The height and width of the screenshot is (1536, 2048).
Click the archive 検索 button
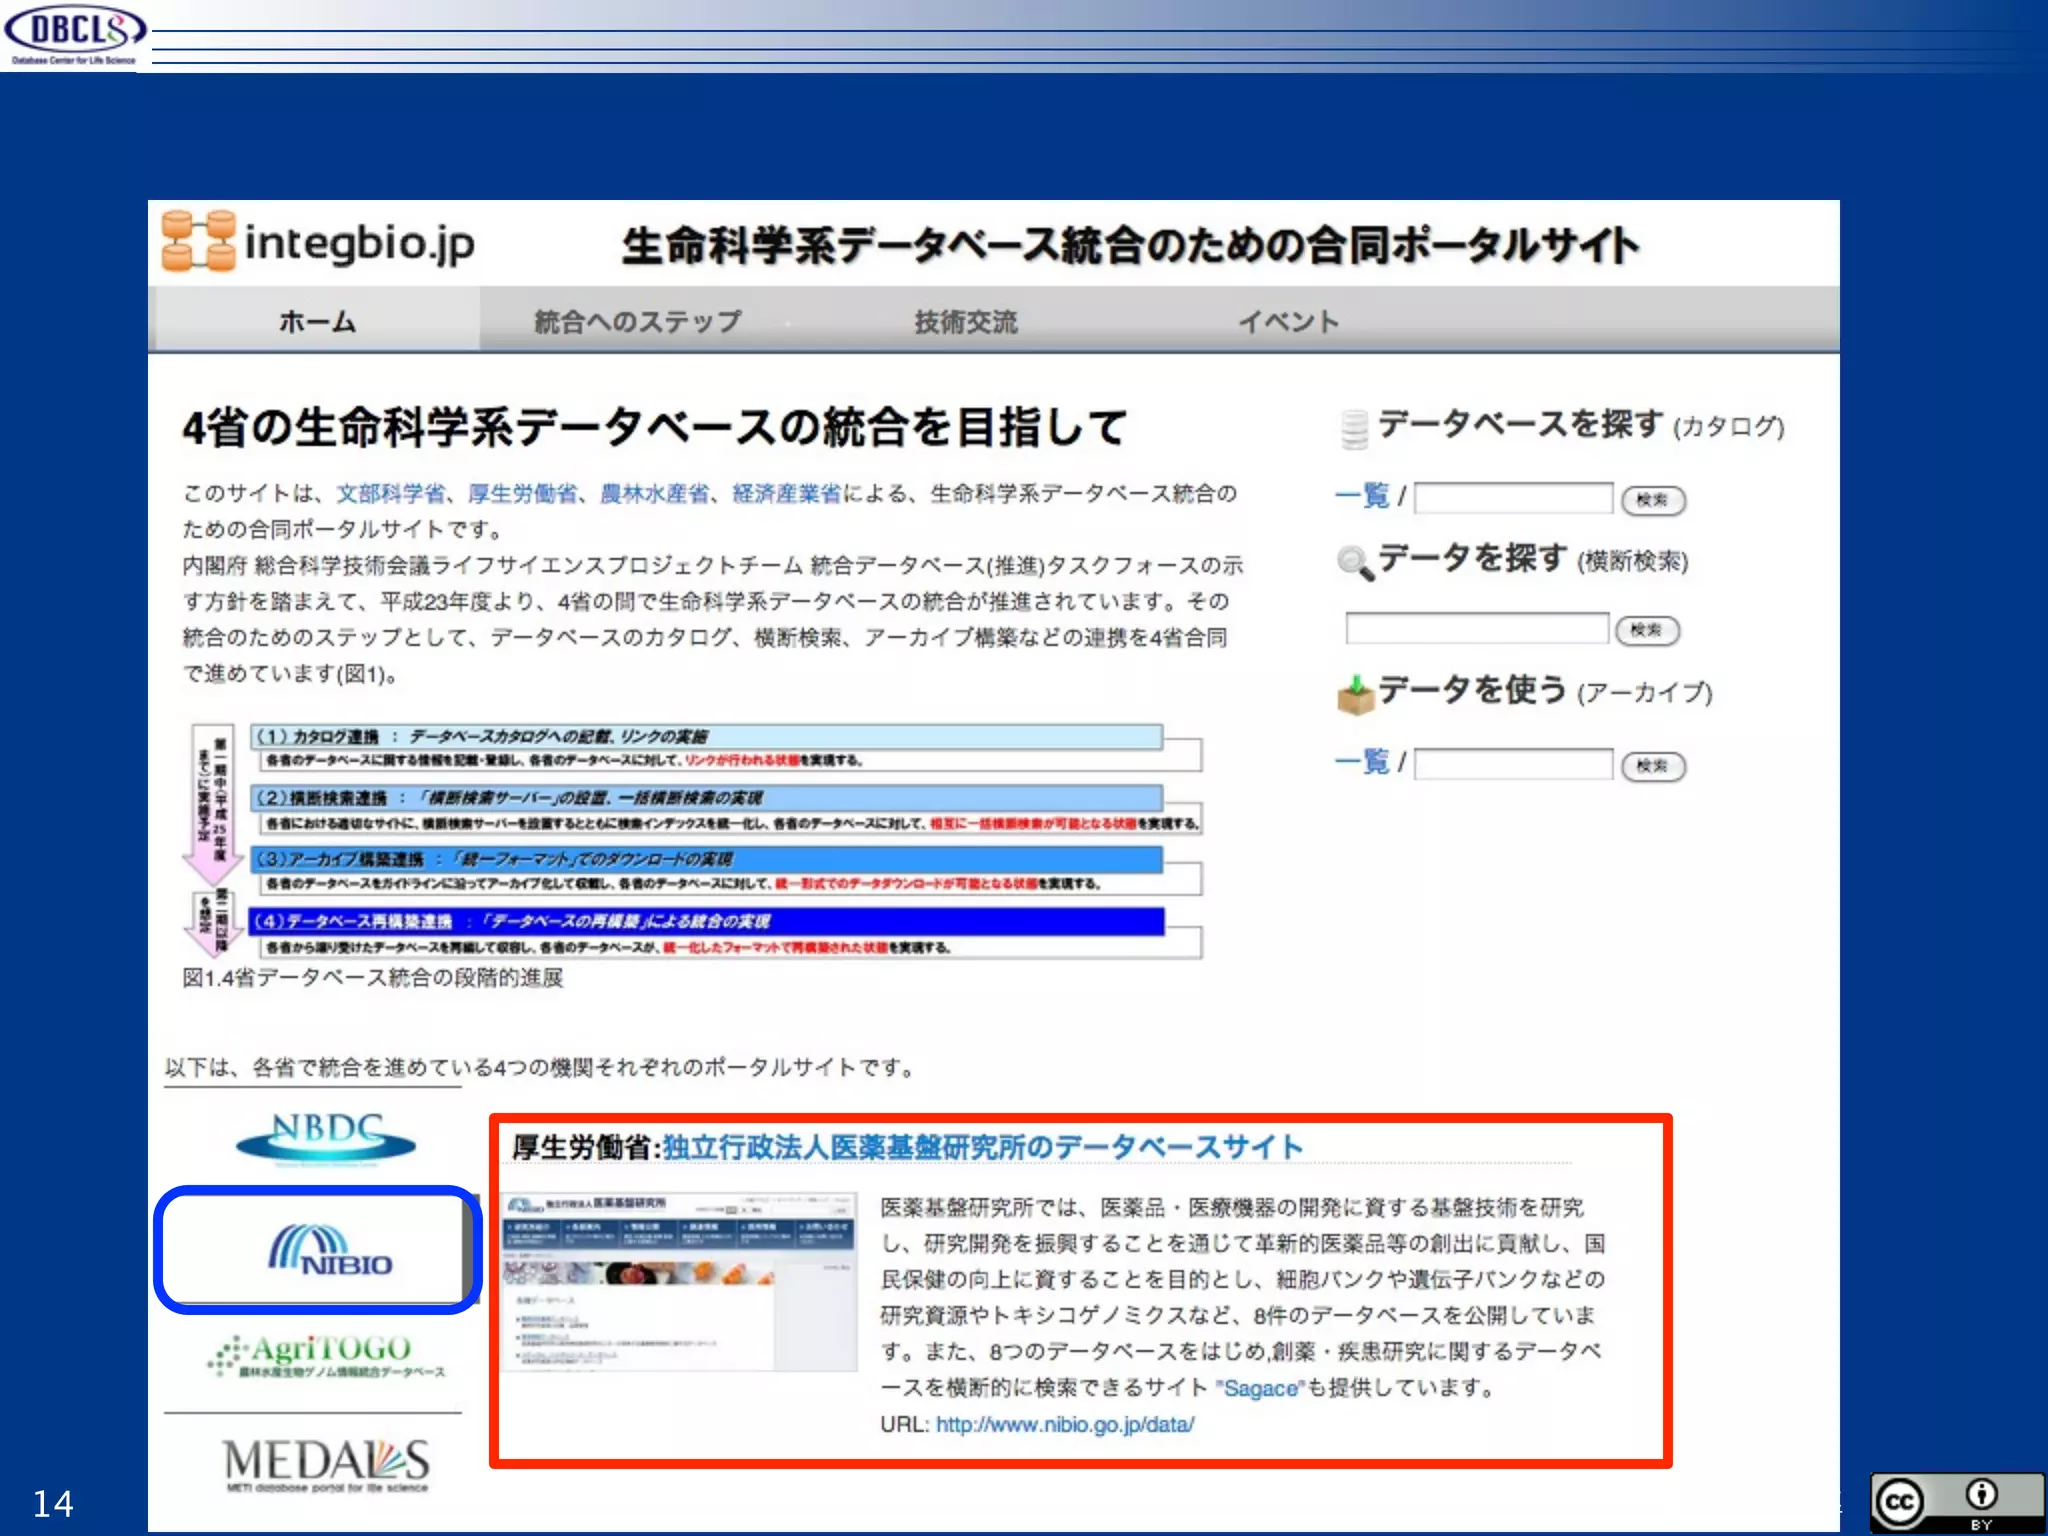point(1653,766)
